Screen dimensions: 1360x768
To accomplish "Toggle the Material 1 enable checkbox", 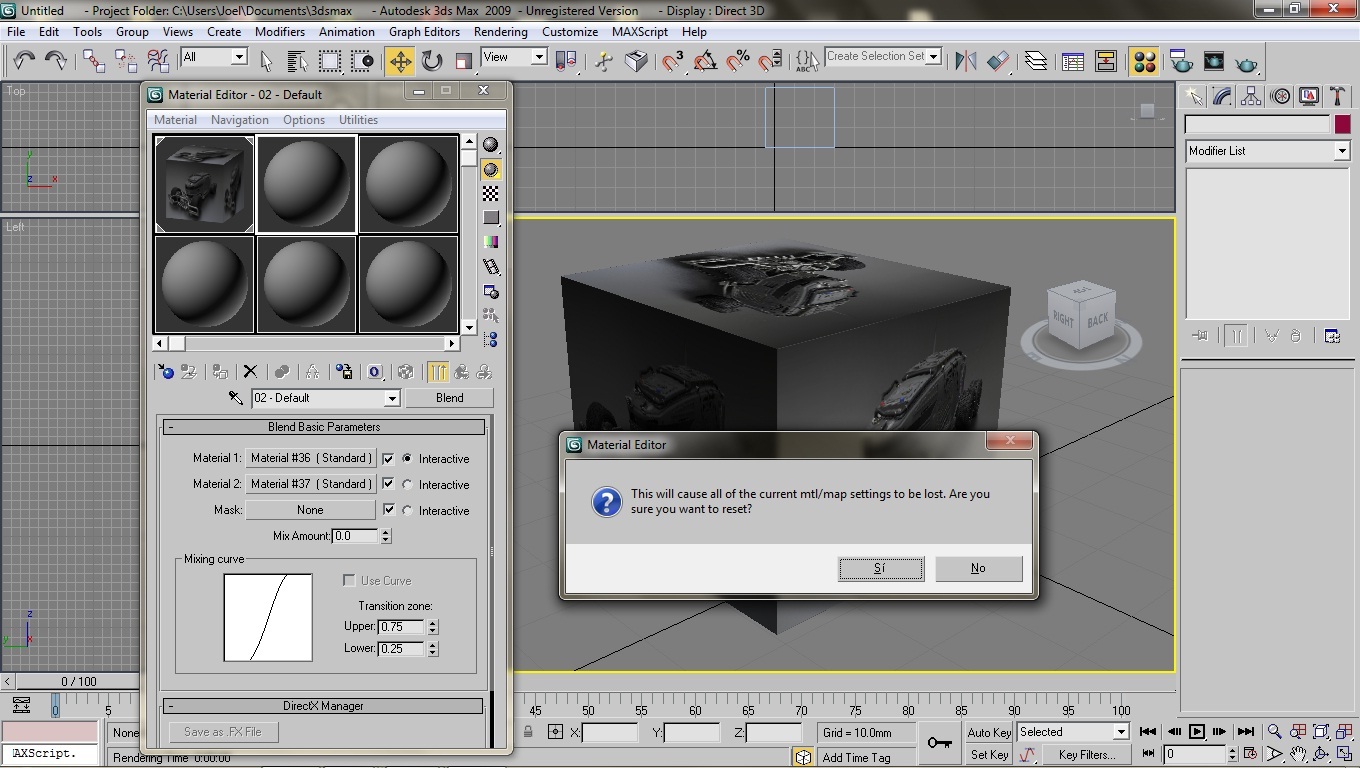I will (388, 458).
